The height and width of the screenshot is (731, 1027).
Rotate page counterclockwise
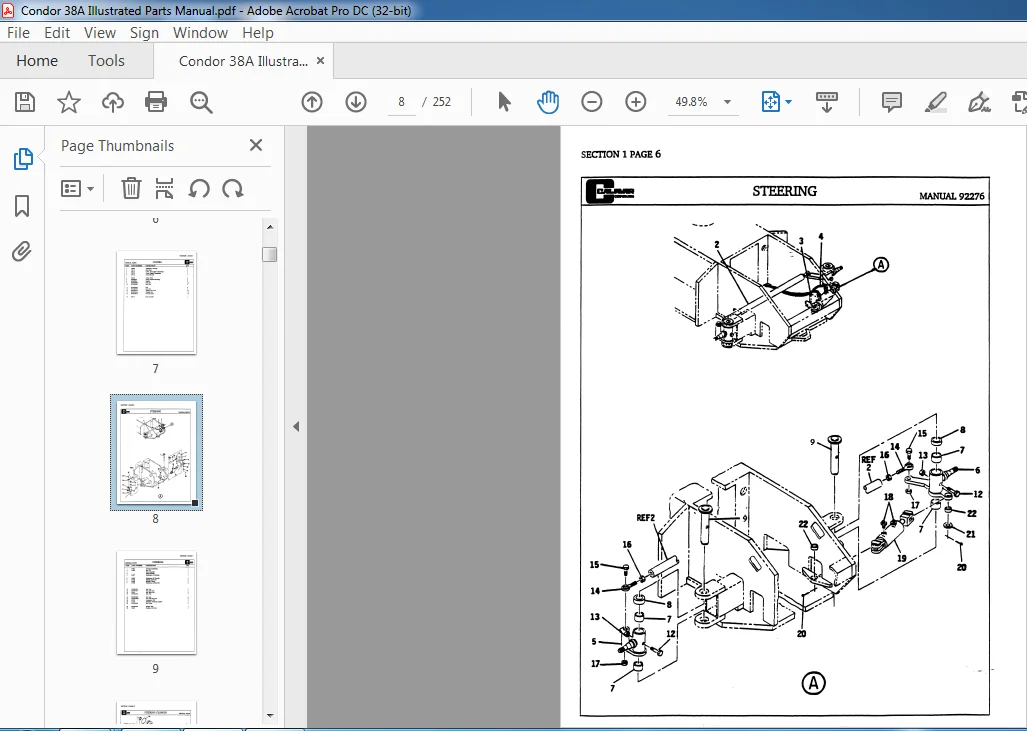[199, 189]
